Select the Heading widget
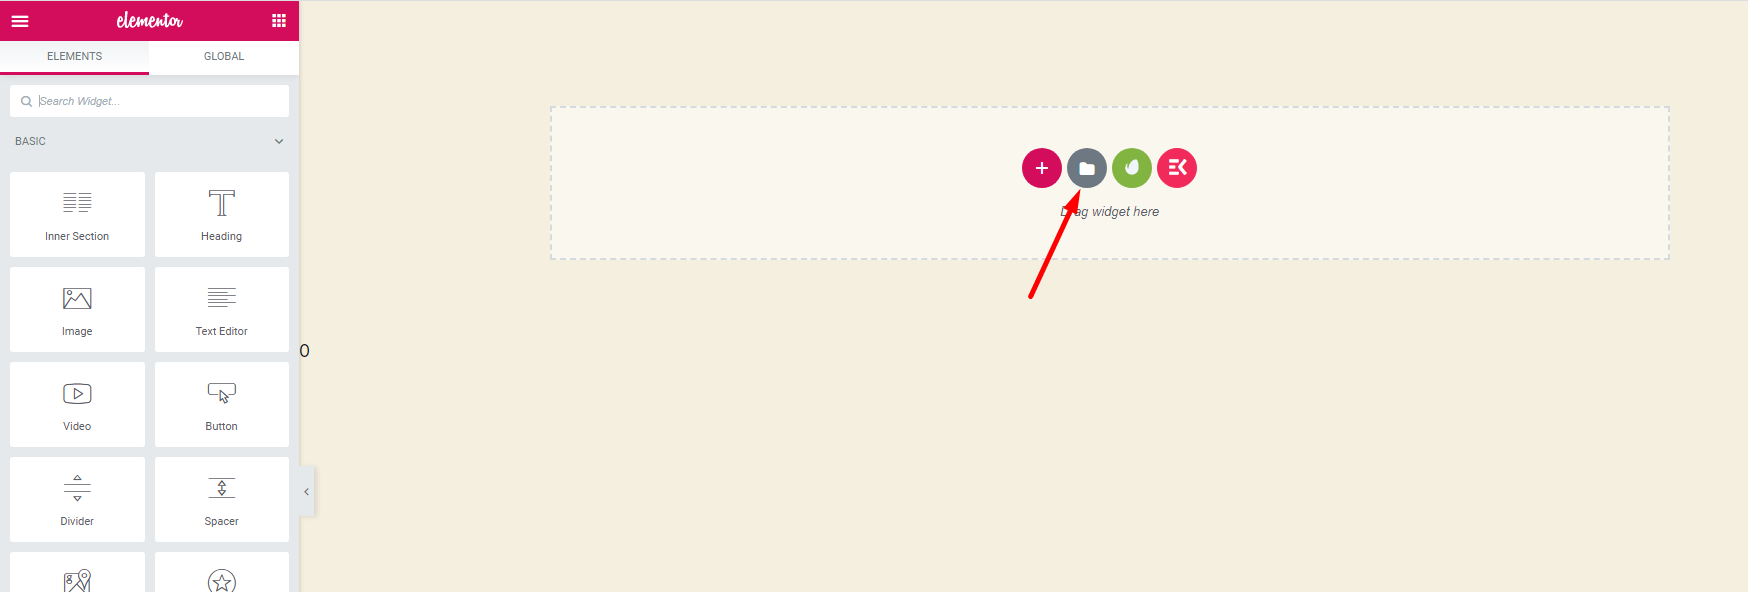 (x=222, y=214)
